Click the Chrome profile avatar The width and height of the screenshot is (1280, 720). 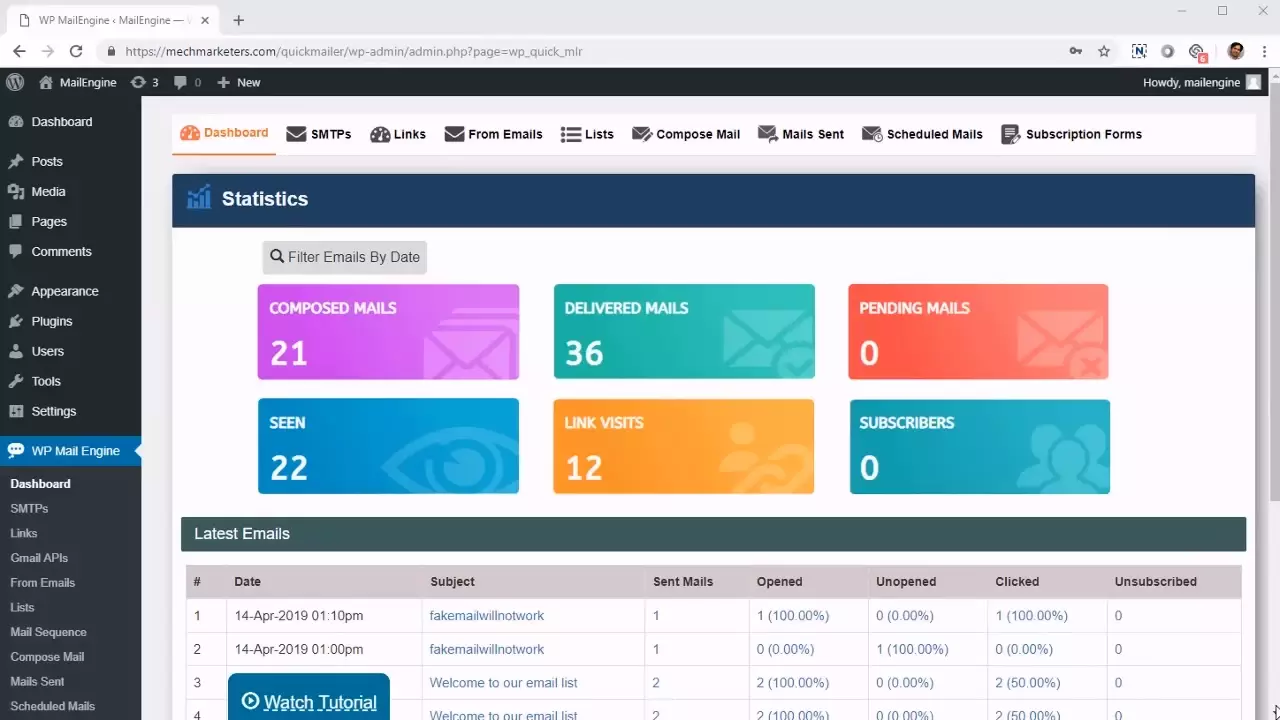[1236, 51]
